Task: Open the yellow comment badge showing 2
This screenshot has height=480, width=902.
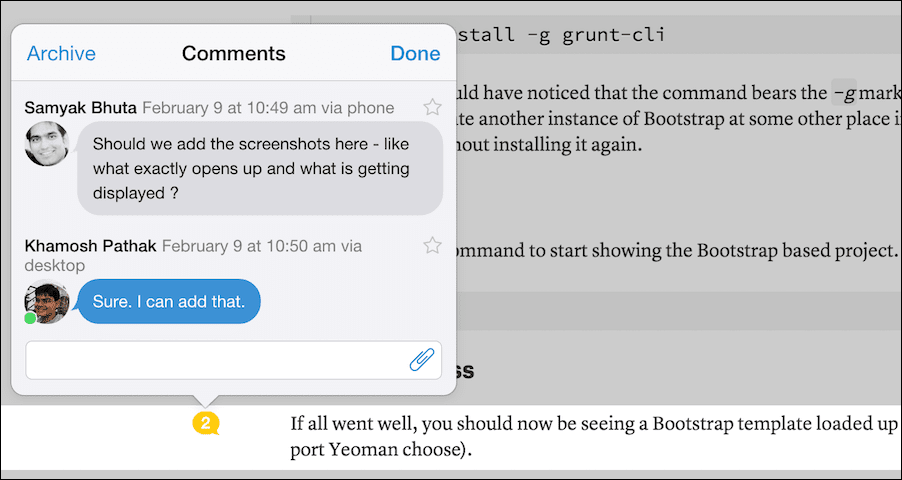Action: pos(206,424)
